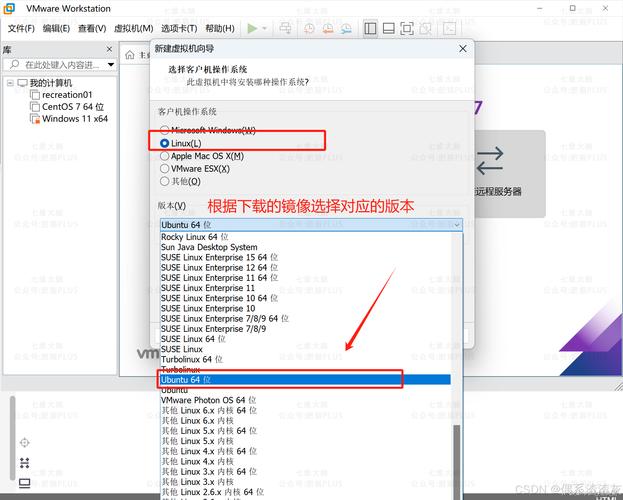Click the Unity mode toolbar icon
623x500 pixels.
pos(425,28)
